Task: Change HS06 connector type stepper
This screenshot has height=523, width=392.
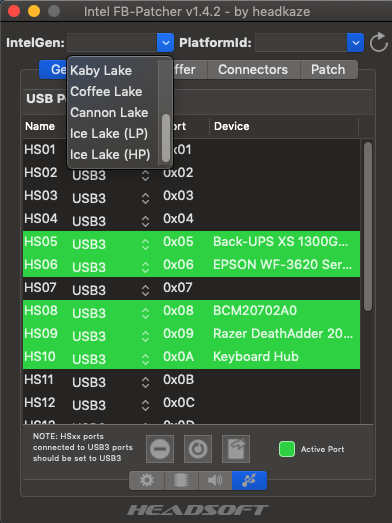Action: tap(145, 267)
